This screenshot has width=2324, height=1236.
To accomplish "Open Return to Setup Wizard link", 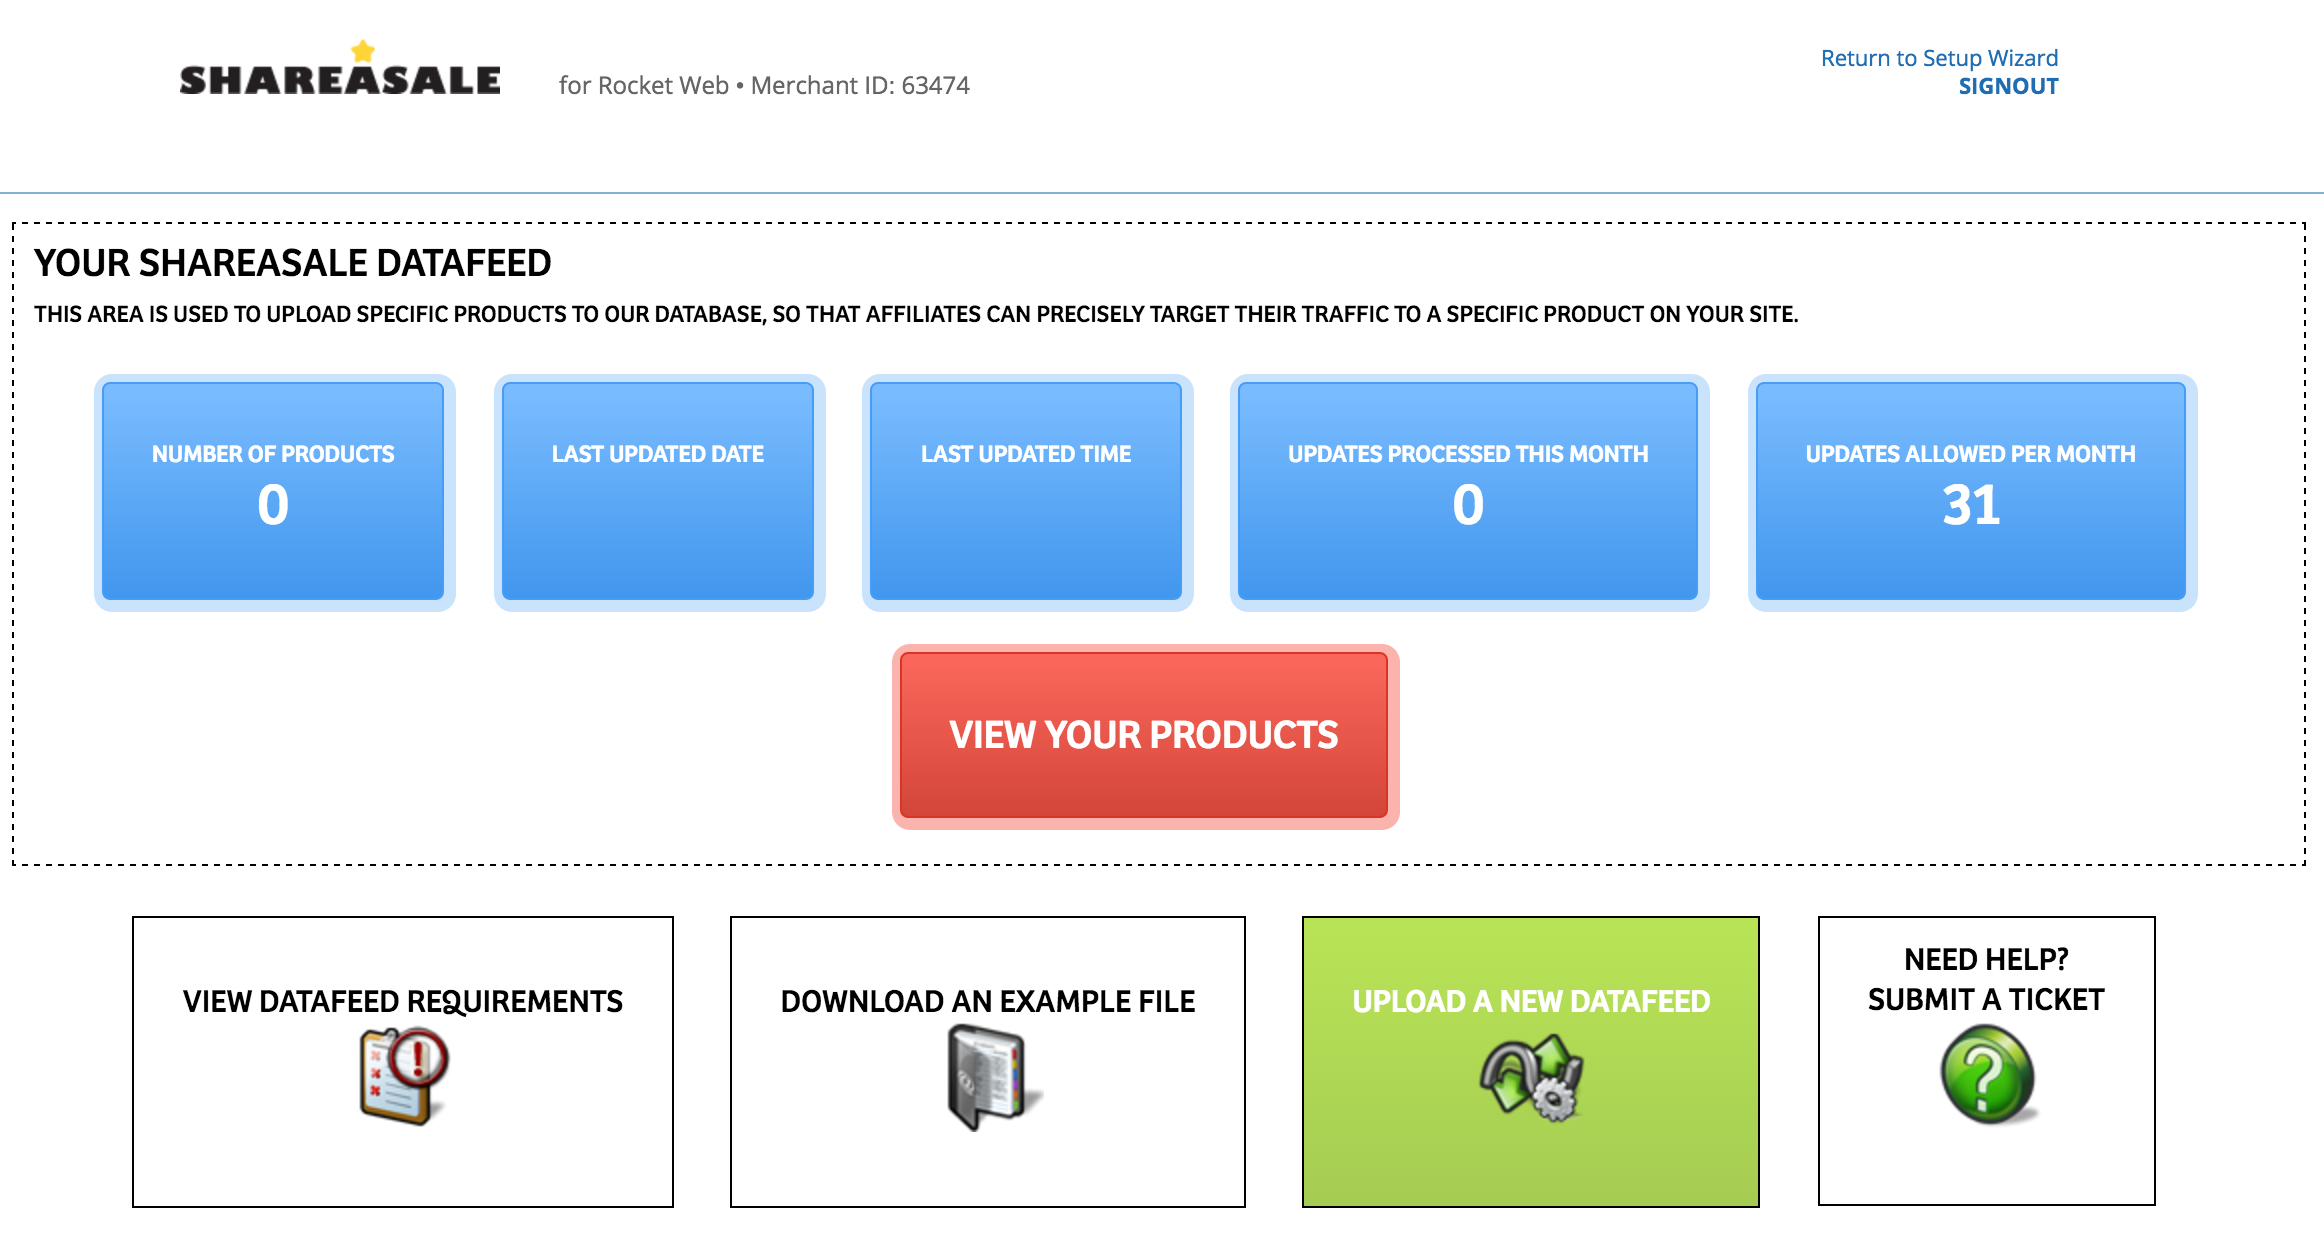I will 1939,58.
